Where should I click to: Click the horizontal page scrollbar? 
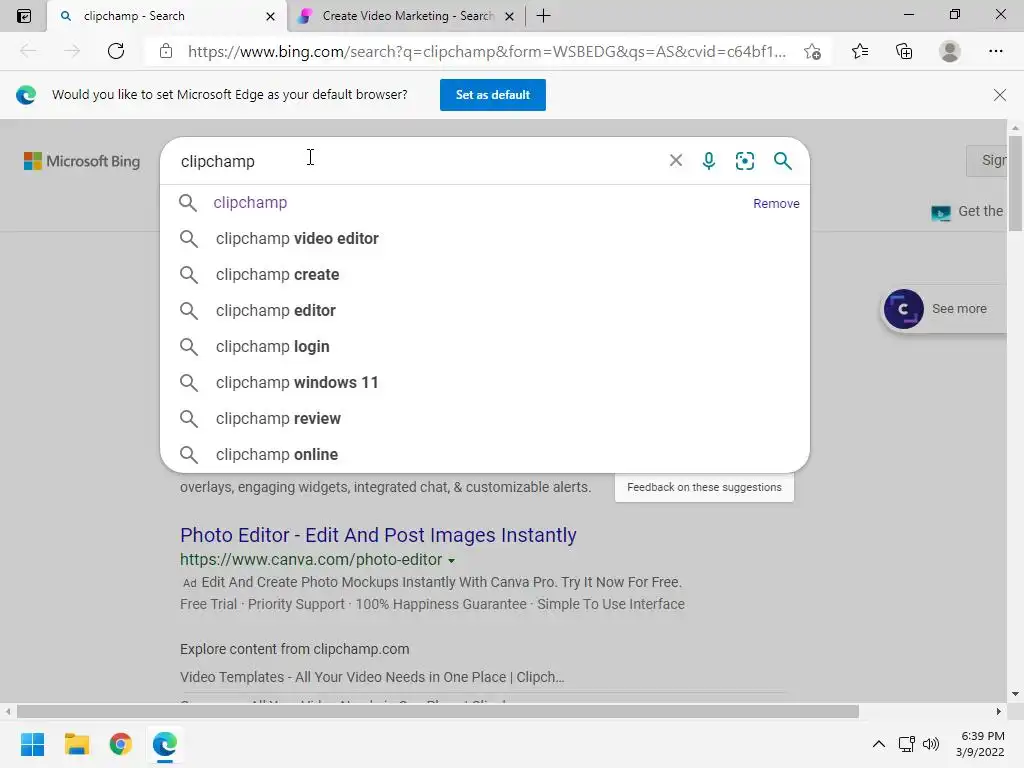[x=438, y=711]
